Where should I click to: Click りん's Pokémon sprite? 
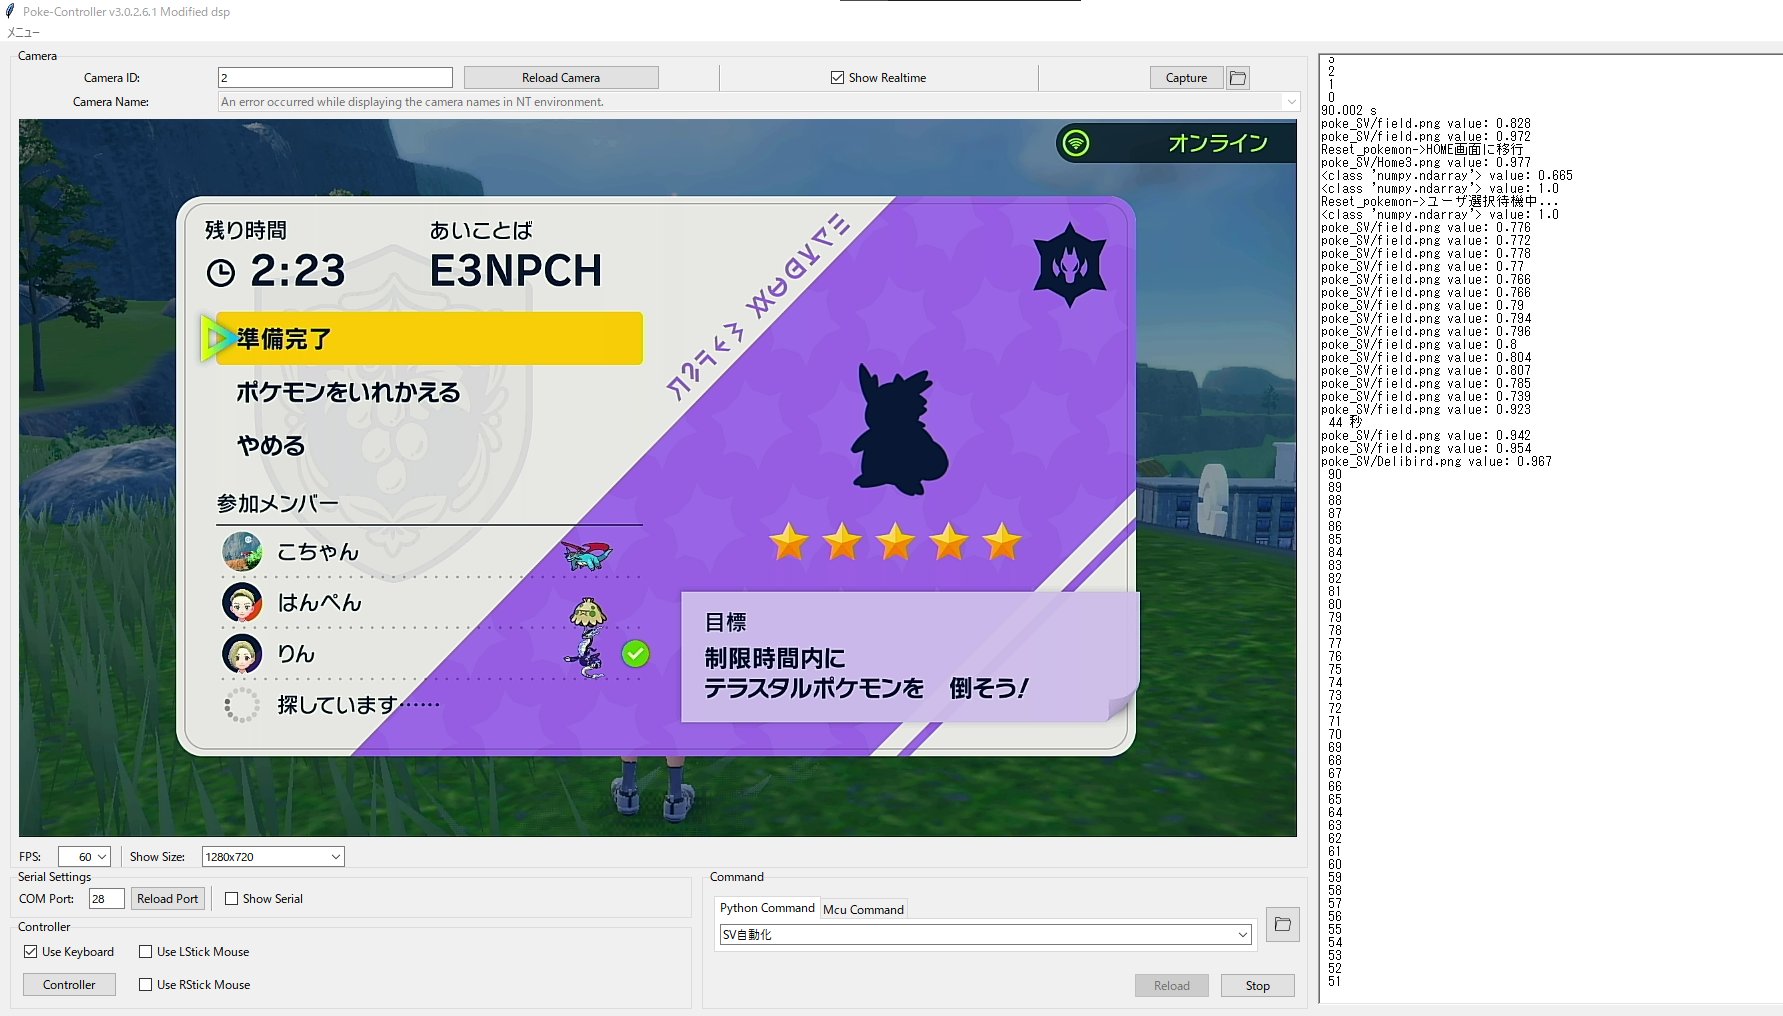586,655
